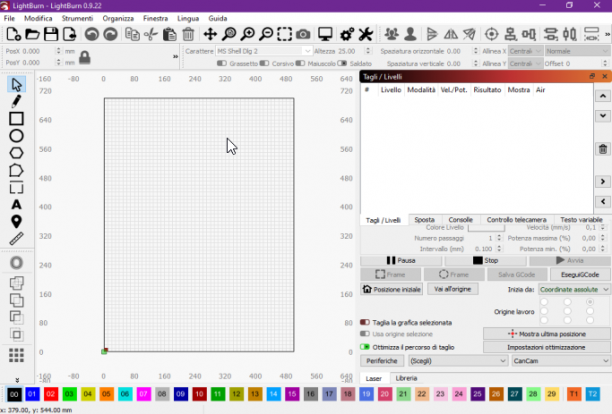Save the project with the floppy disk icon
This screenshot has width=612, height=414.
[x=51, y=34]
